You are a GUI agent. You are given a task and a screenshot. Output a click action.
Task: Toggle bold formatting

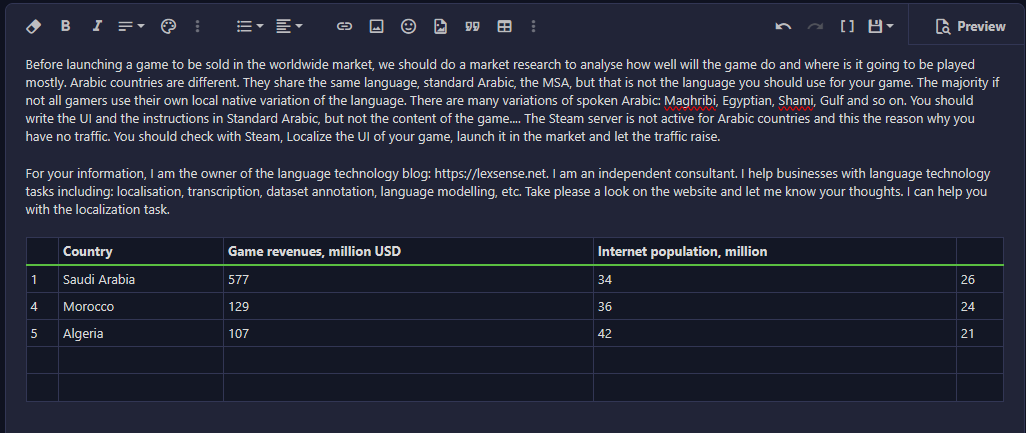tap(65, 26)
